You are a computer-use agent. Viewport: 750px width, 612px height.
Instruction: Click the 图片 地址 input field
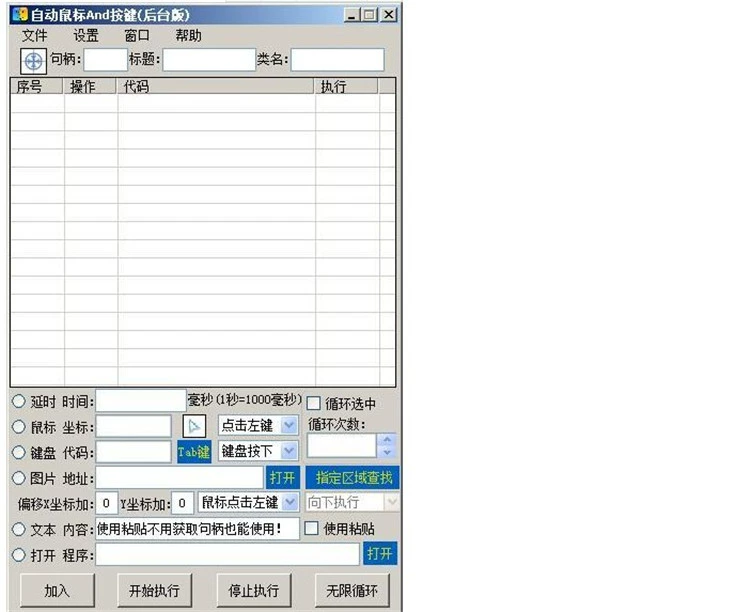coord(180,478)
